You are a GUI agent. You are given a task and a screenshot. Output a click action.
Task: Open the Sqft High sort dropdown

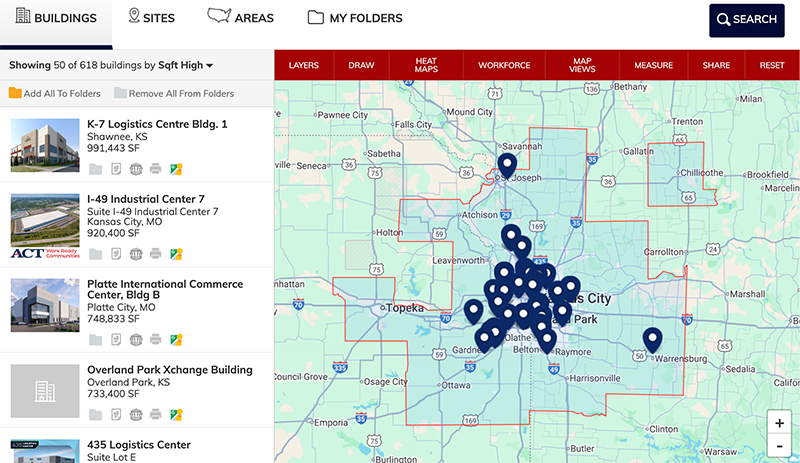point(186,65)
